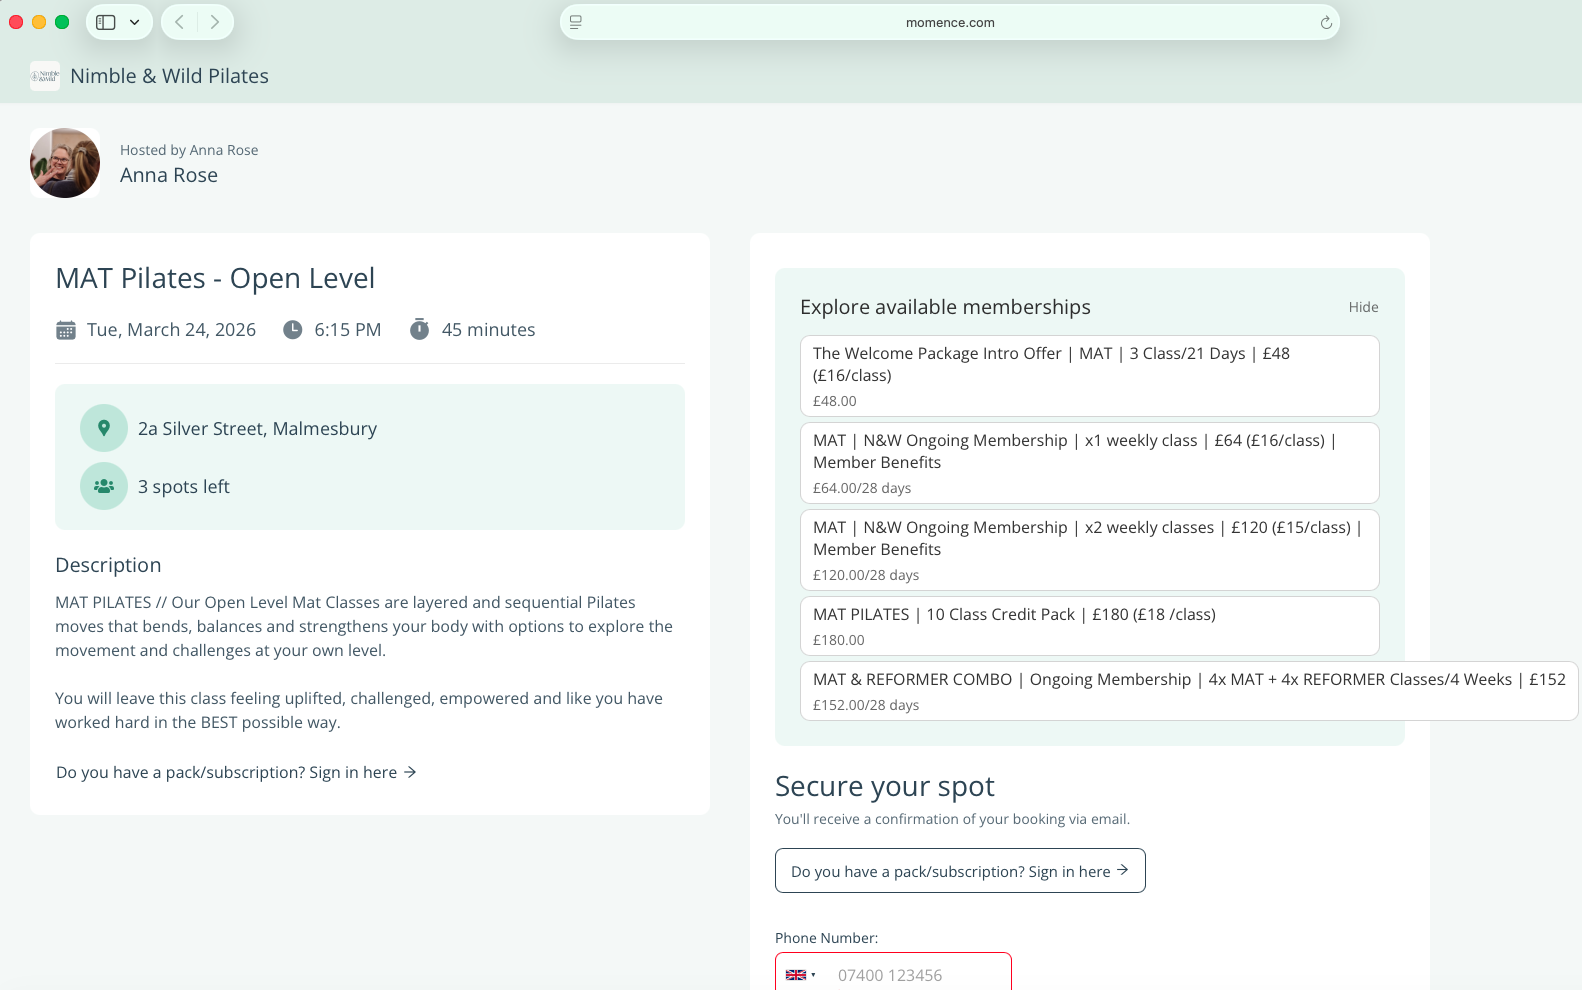The width and height of the screenshot is (1582, 990).
Task: Click sign in link below the description
Action: [x=236, y=772]
